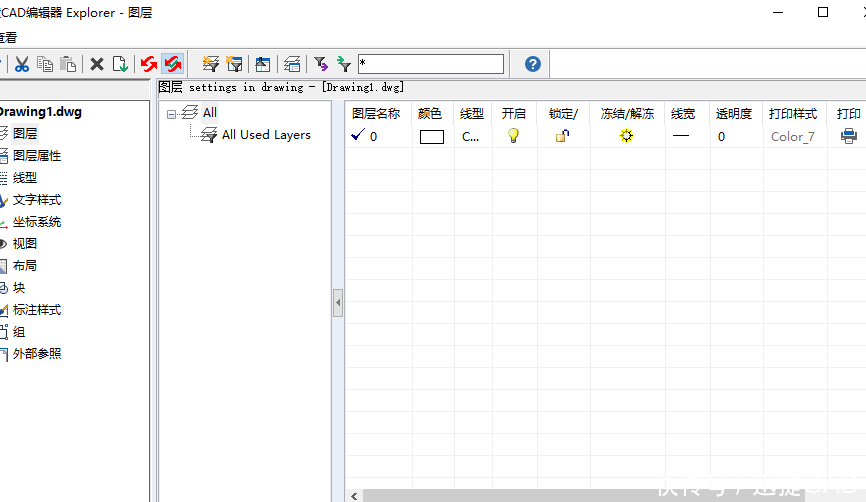The height and width of the screenshot is (502, 866).
Task: Click the filter with green arrow icon
Action: point(344,64)
